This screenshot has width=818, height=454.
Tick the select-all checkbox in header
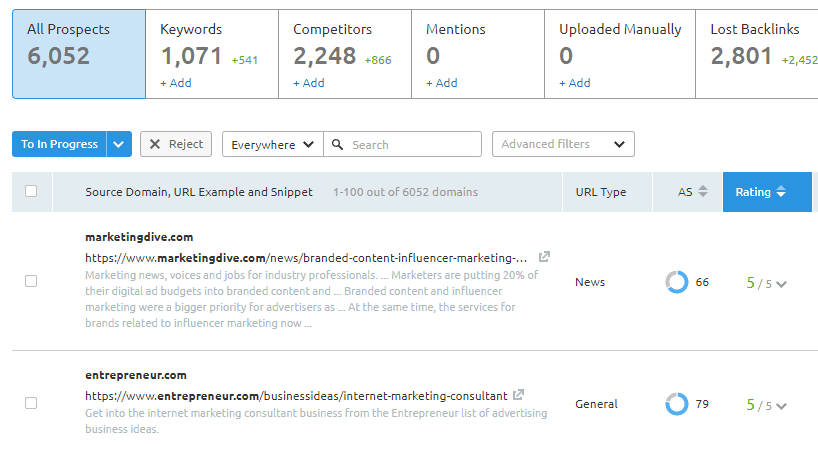(31, 191)
